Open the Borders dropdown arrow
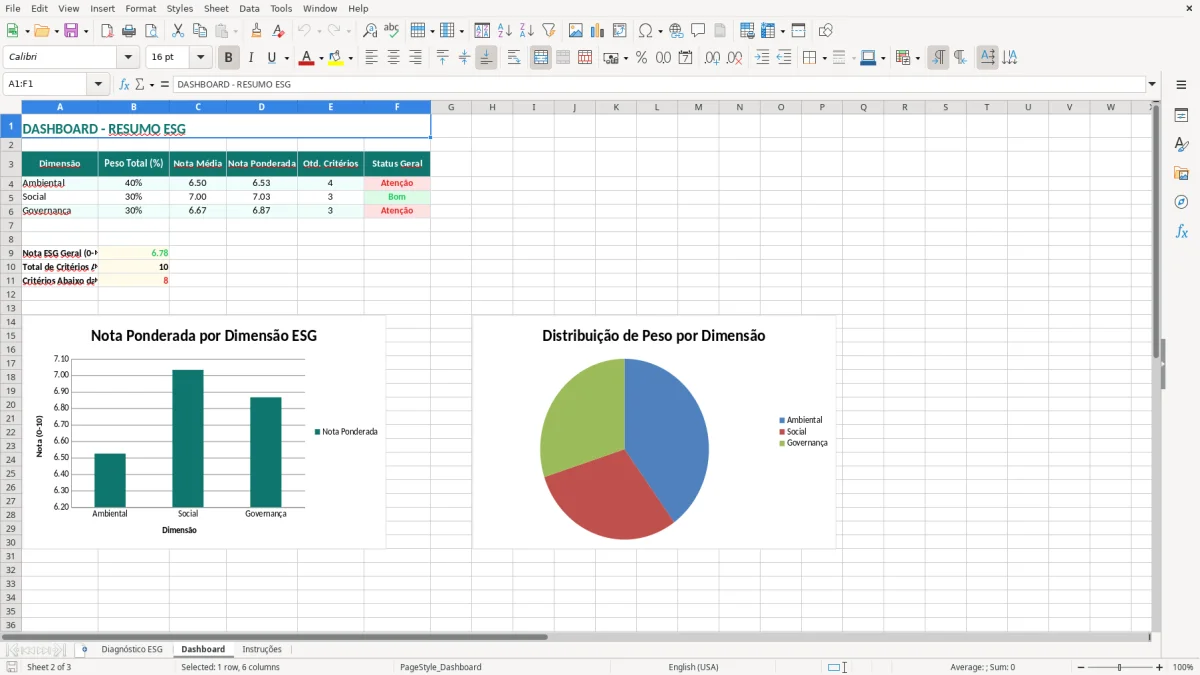Image resolution: width=1200 pixels, height=675 pixels. pyautogui.click(x=823, y=58)
